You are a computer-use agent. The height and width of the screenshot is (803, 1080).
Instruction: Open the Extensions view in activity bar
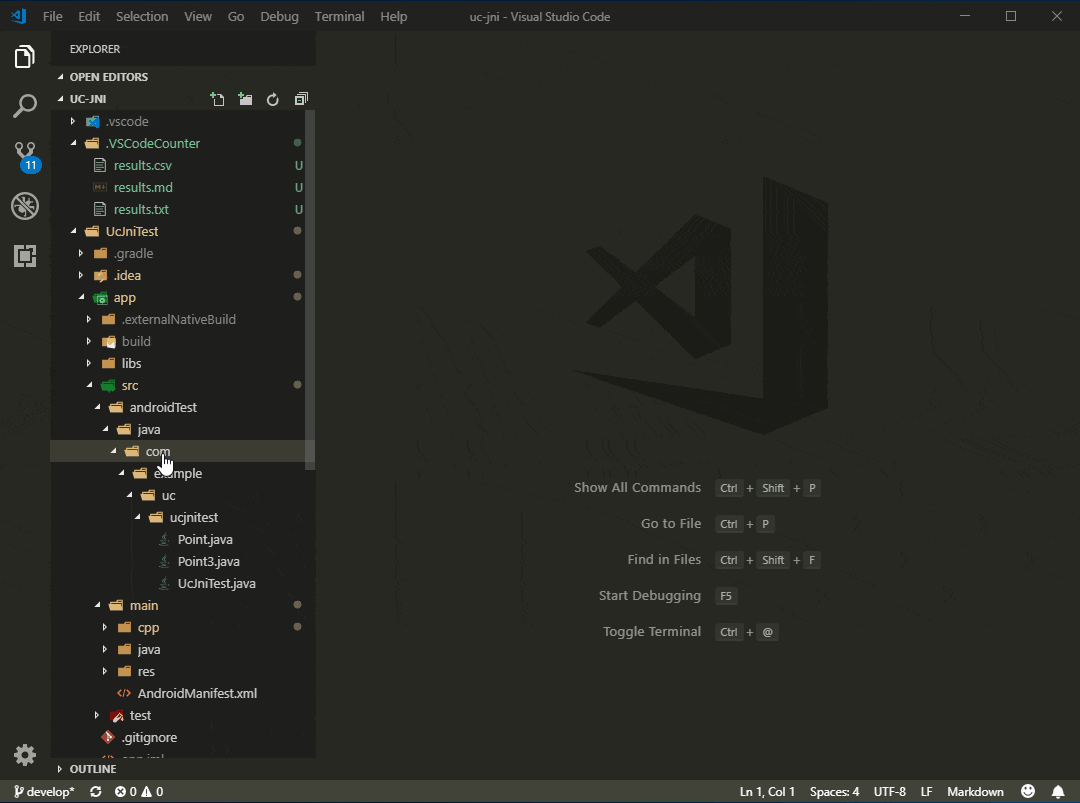(x=25, y=256)
